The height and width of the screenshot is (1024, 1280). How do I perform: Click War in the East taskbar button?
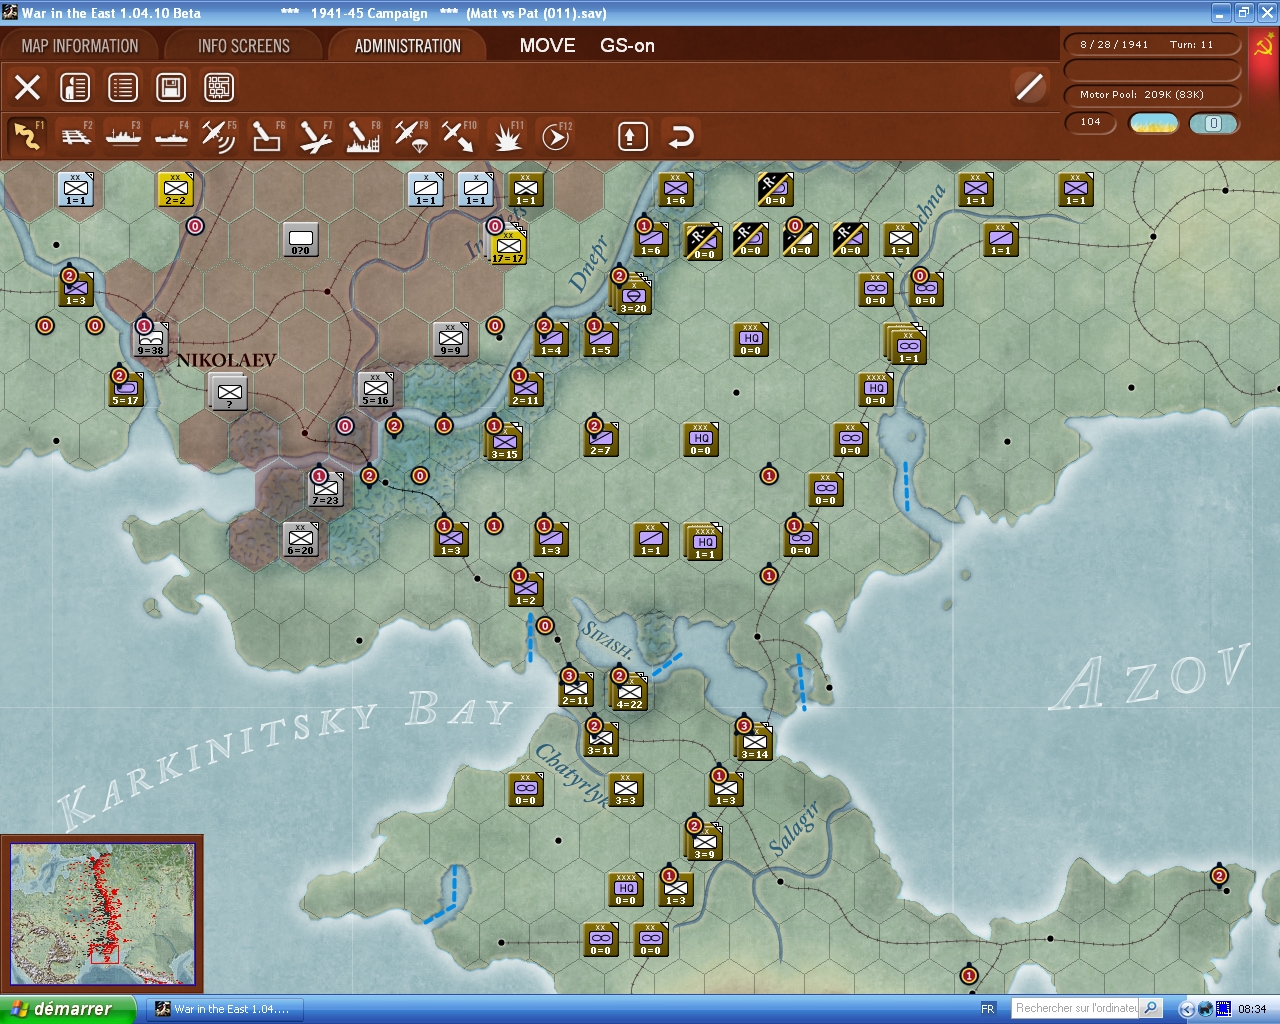226,1009
